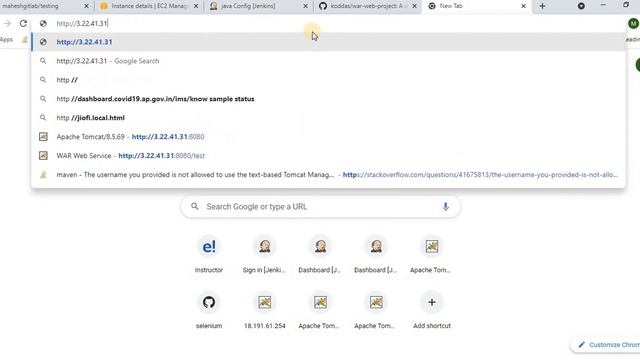The width and height of the screenshot is (640, 360).
Task: Open the 18.191.61.254 shortcut
Action: [264, 311]
